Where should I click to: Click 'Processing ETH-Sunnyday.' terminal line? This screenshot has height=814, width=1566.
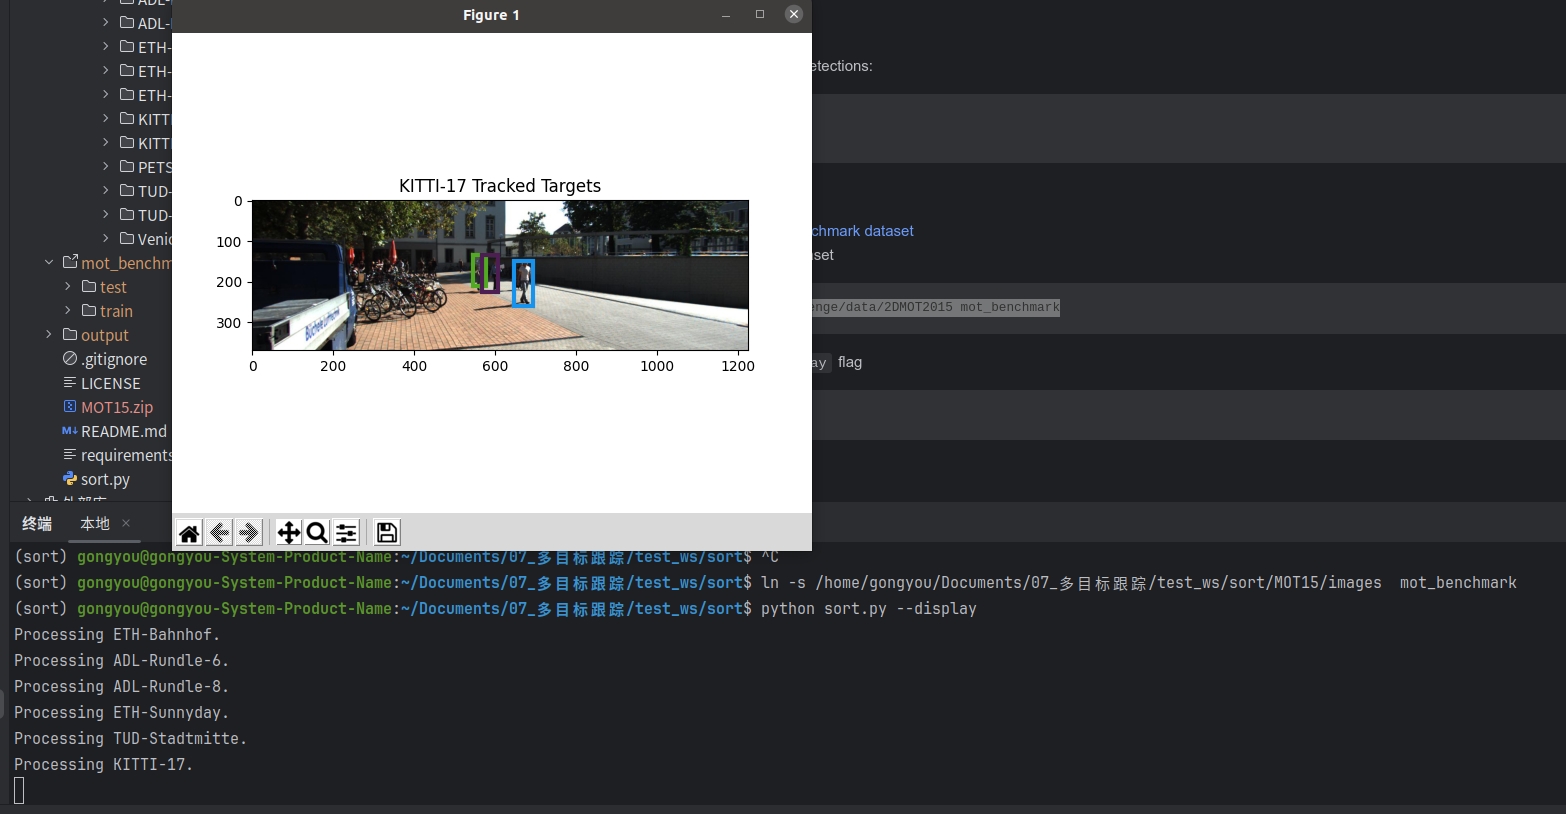pyautogui.click(x=121, y=712)
